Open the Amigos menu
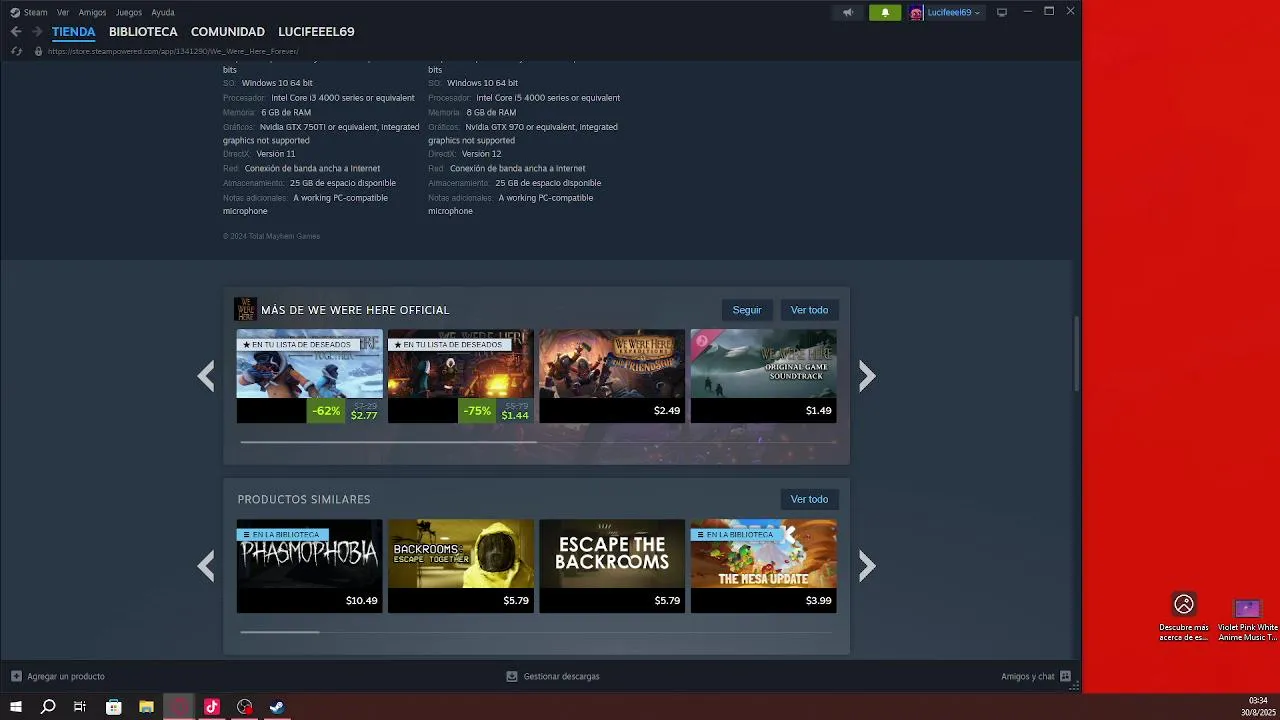Viewport: 1280px width, 720px height. pyautogui.click(x=92, y=13)
